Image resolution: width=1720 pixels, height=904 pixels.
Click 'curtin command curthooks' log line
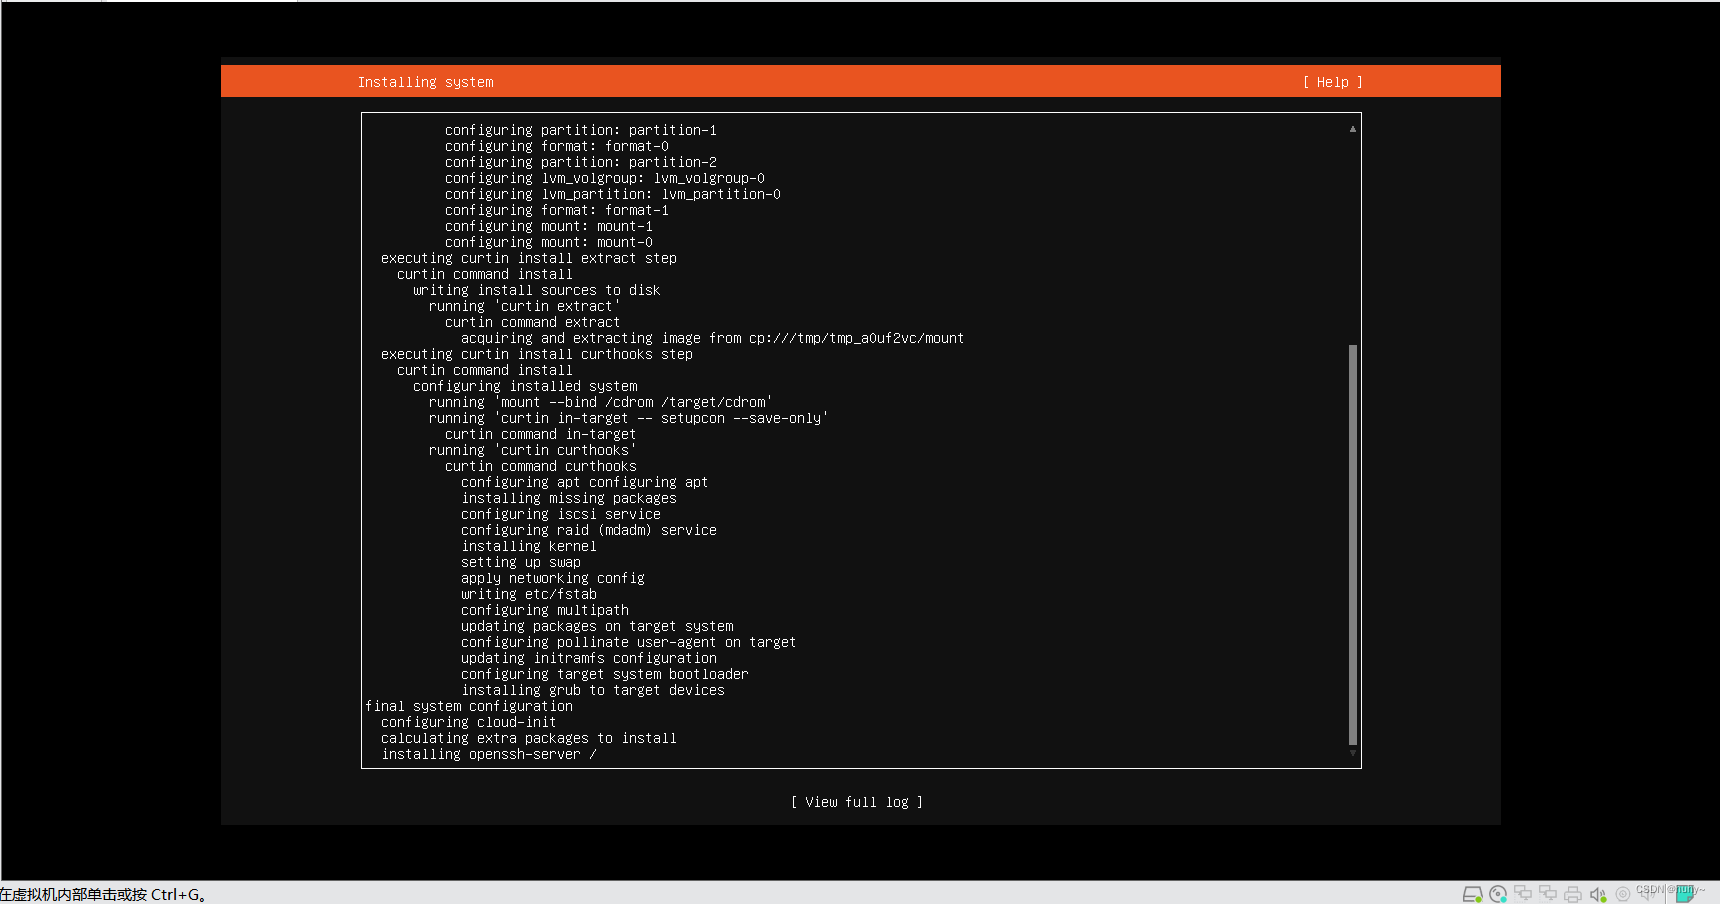click(540, 466)
